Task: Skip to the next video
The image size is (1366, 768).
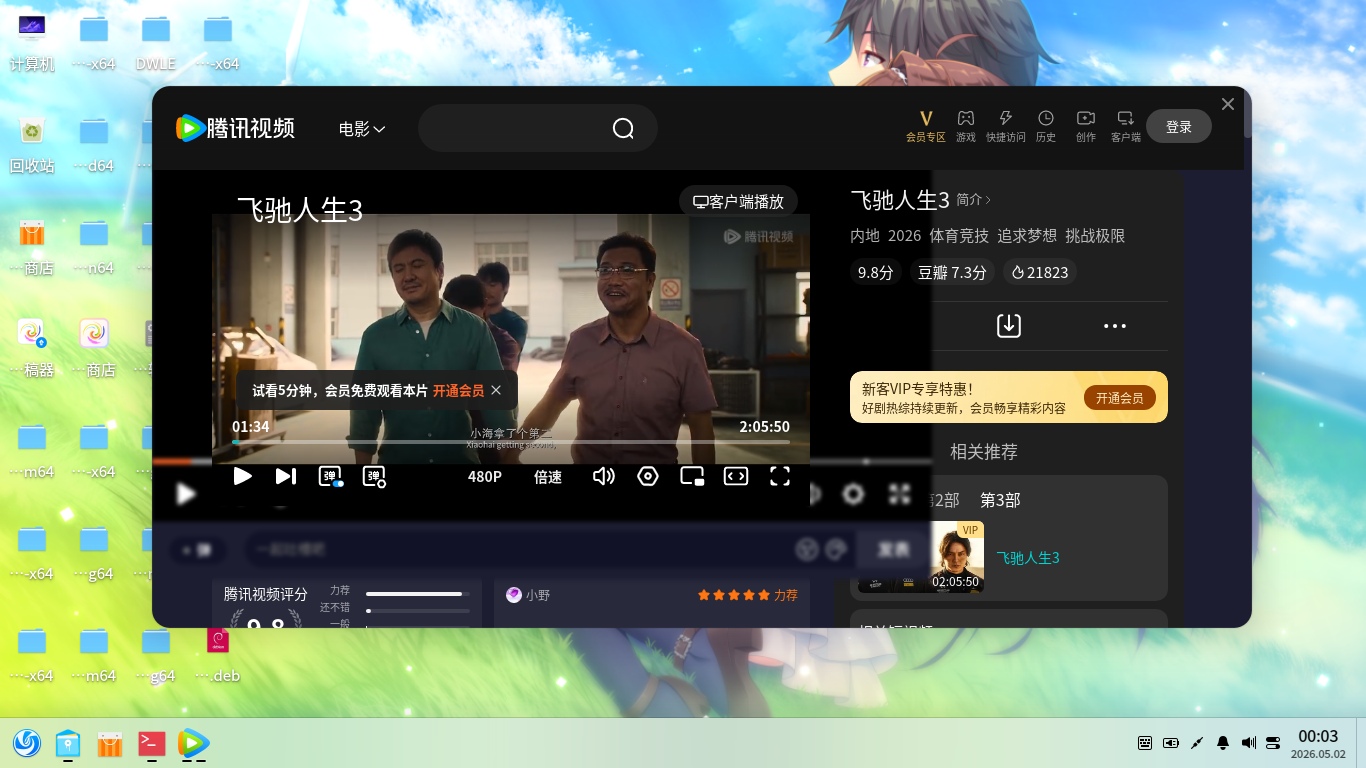Action: 286,476
